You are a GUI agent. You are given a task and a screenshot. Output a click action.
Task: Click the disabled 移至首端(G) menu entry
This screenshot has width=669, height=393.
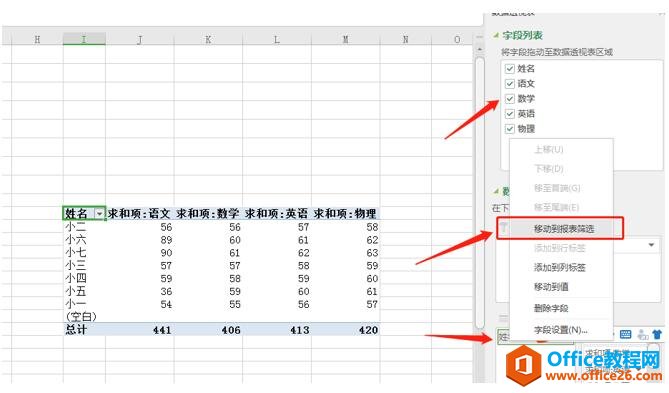557,188
